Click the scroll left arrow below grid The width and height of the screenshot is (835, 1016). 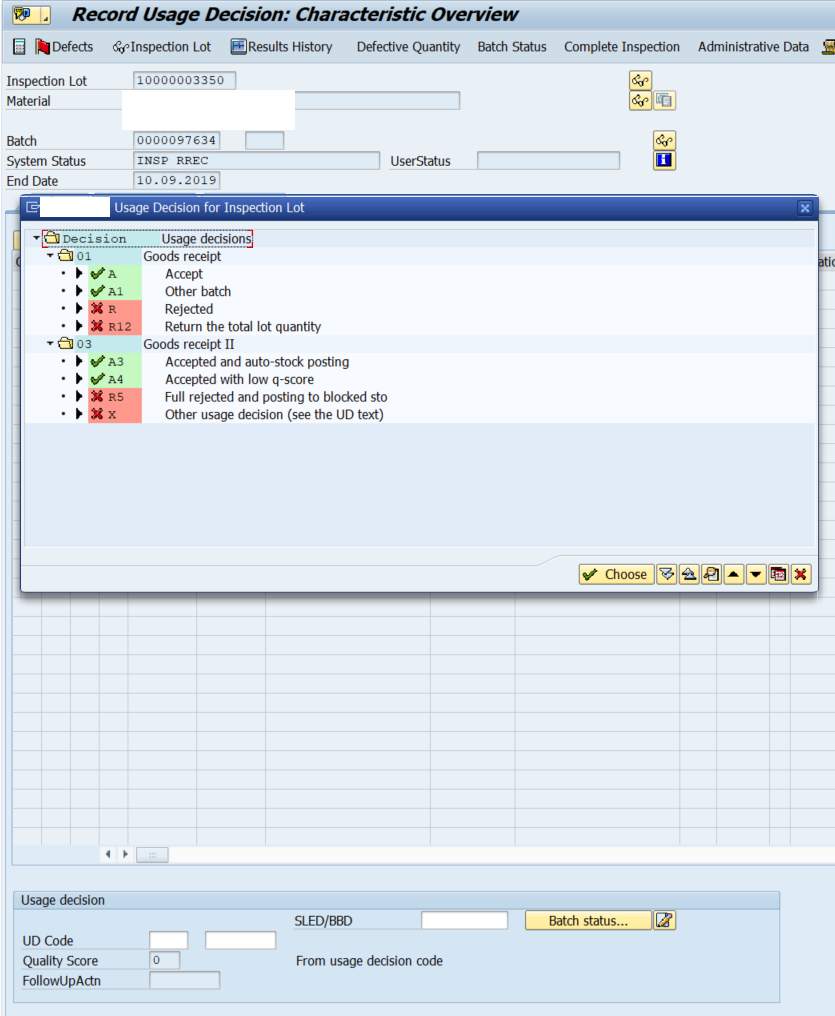point(108,854)
